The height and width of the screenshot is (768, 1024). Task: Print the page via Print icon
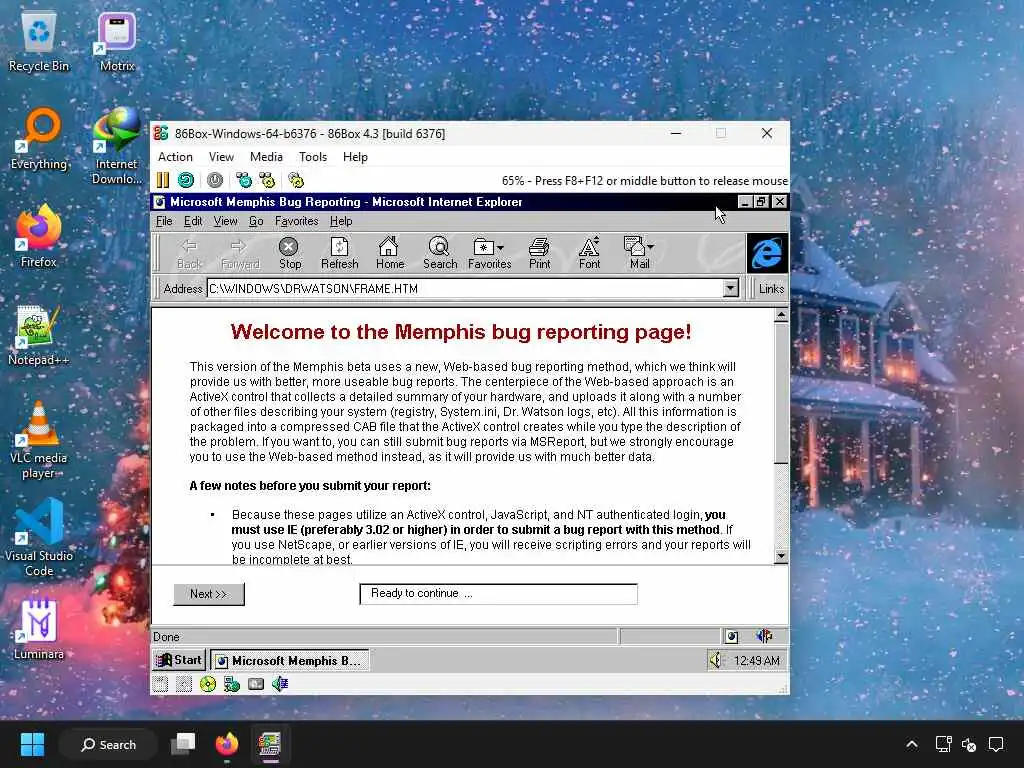pos(539,253)
